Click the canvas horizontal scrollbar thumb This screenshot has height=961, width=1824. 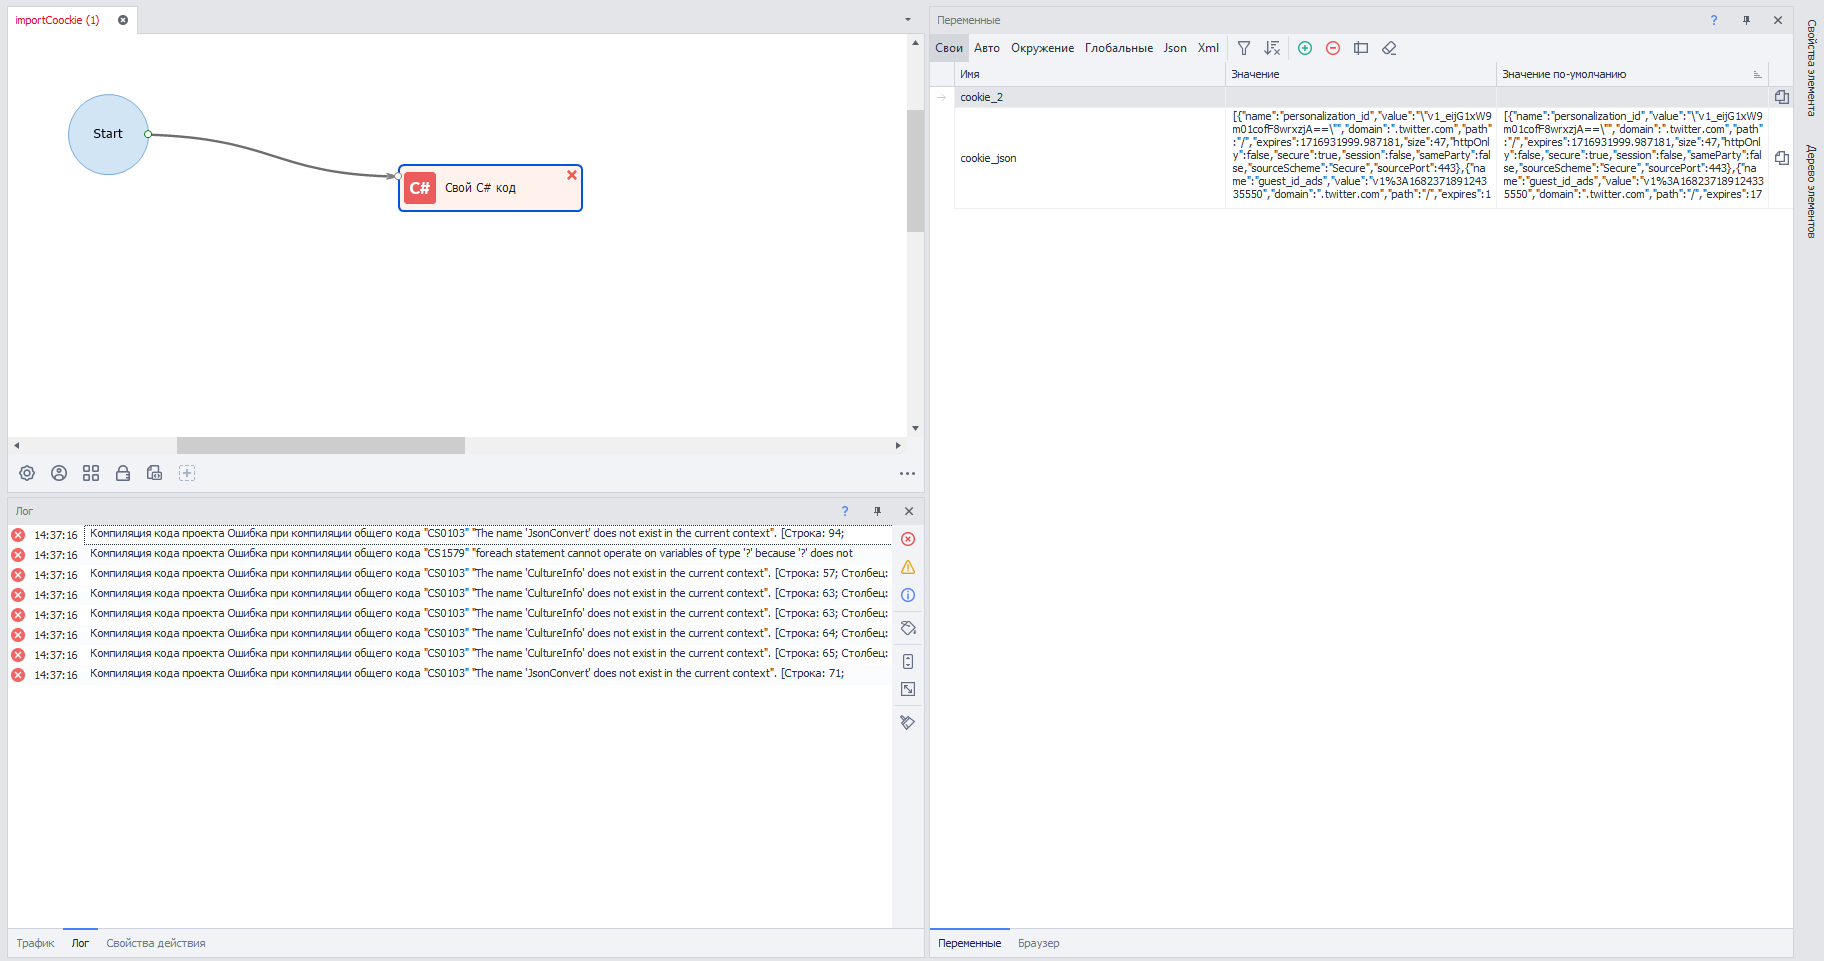(320, 446)
